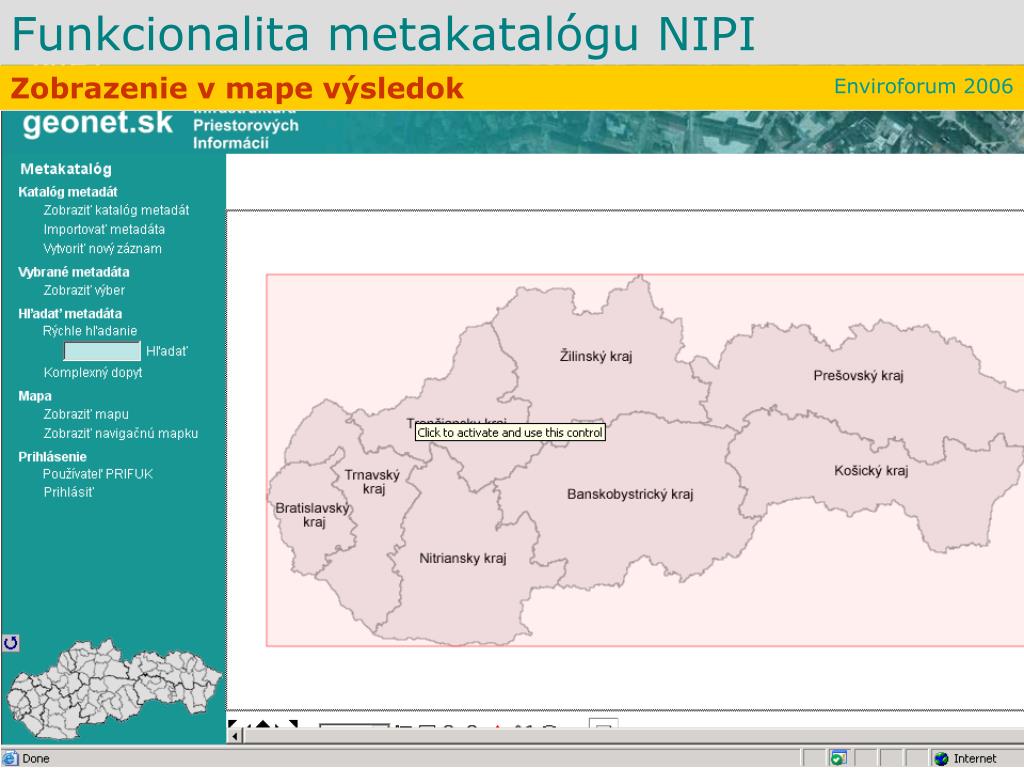Click the Prihlásenie section heading
The width and height of the screenshot is (1024, 768).
(x=52, y=457)
